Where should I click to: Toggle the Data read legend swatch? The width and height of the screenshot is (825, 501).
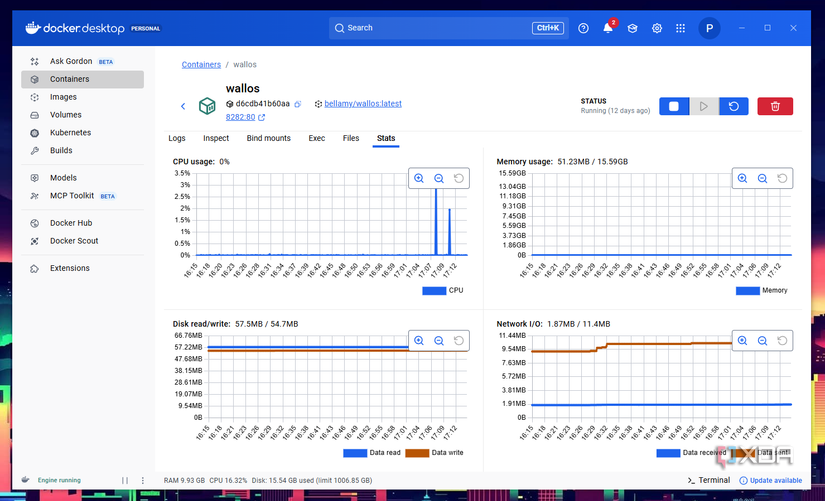pos(355,453)
